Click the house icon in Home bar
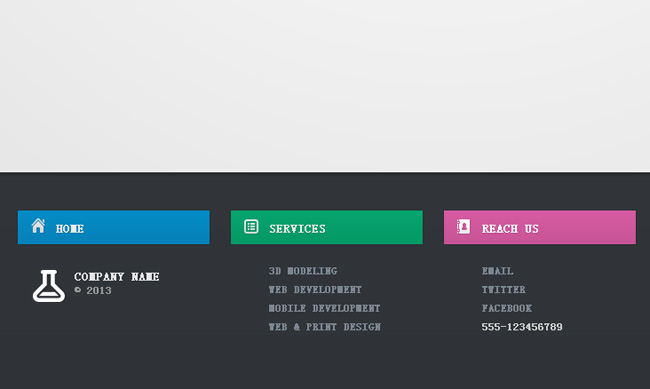The image size is (650, 389). click(x=38, y=226)
